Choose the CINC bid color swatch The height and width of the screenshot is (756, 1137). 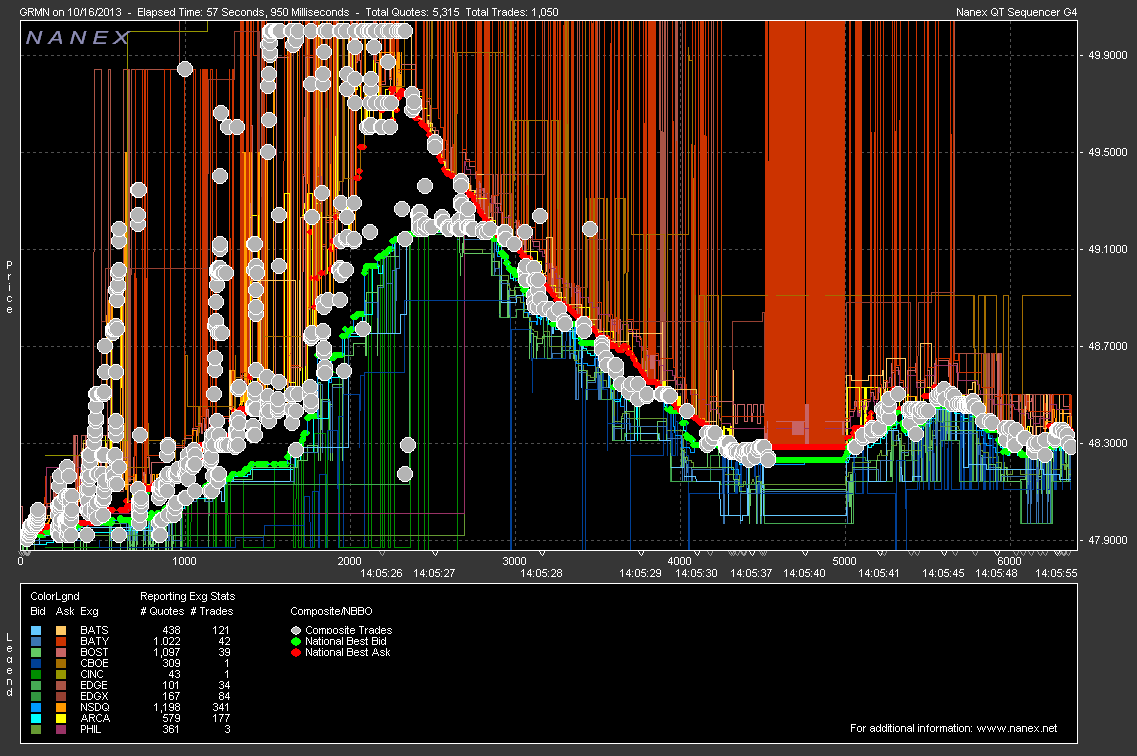coord(37,674)
